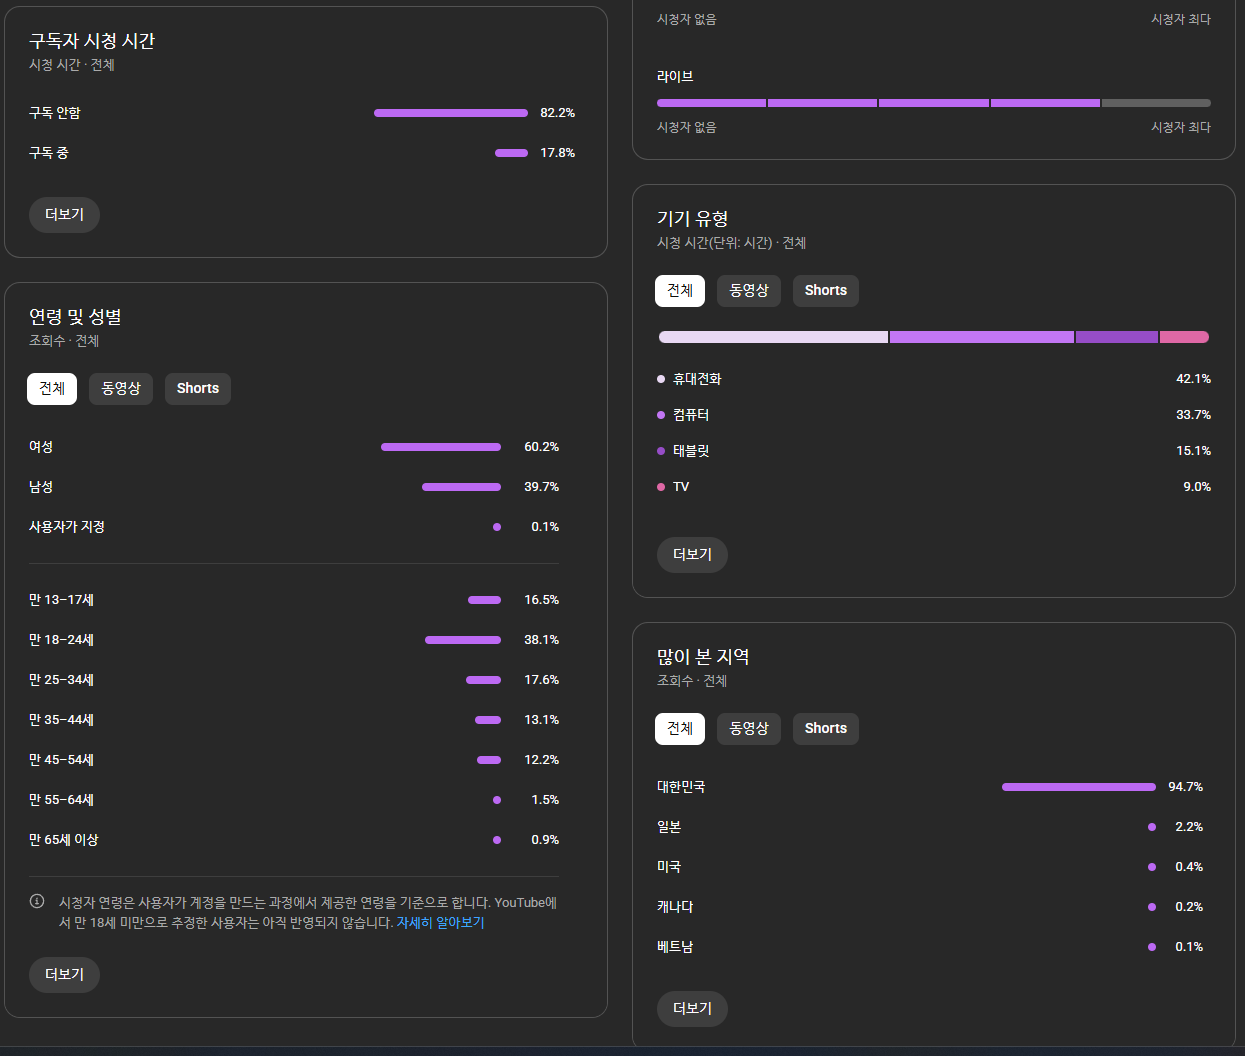Screen dimensions: 1245x1056
Task: Click the pink TV legend dot
Action: point(661,487)
